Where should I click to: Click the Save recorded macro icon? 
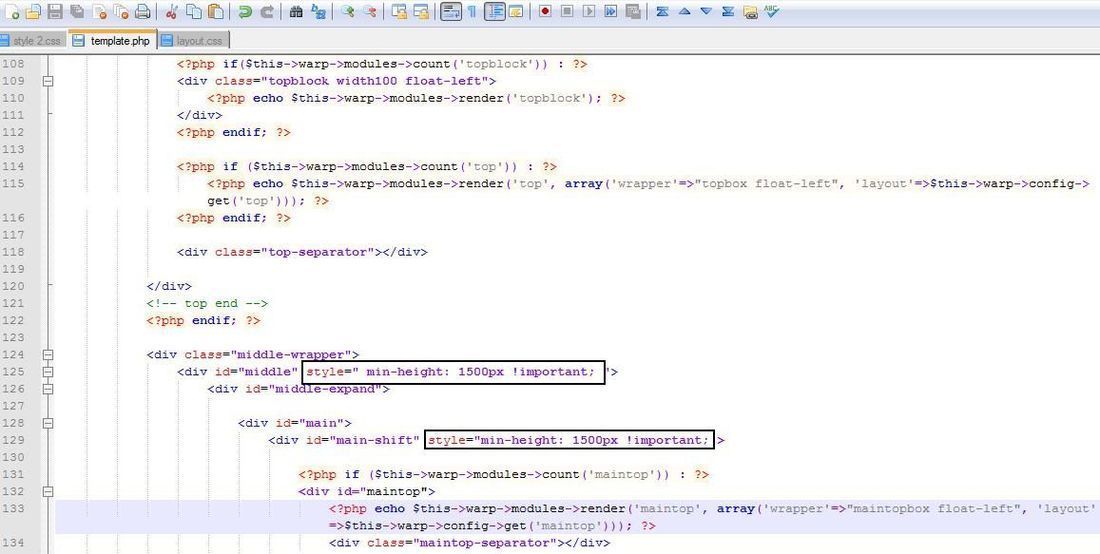632,12
